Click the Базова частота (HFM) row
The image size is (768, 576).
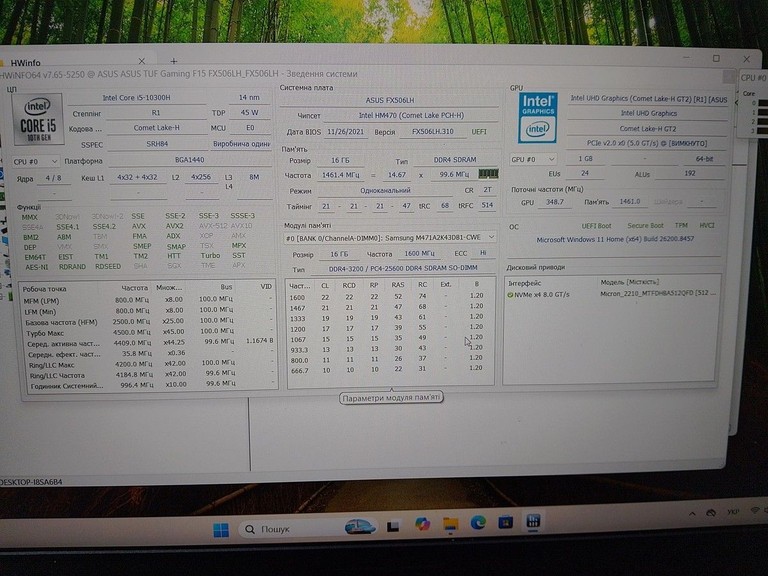click(x=148, y=322)
